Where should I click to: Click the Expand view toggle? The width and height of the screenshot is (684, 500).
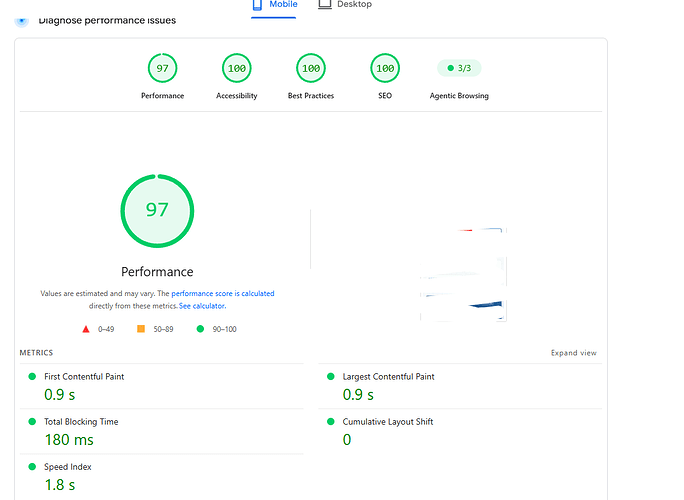click(x=573, y=353)
